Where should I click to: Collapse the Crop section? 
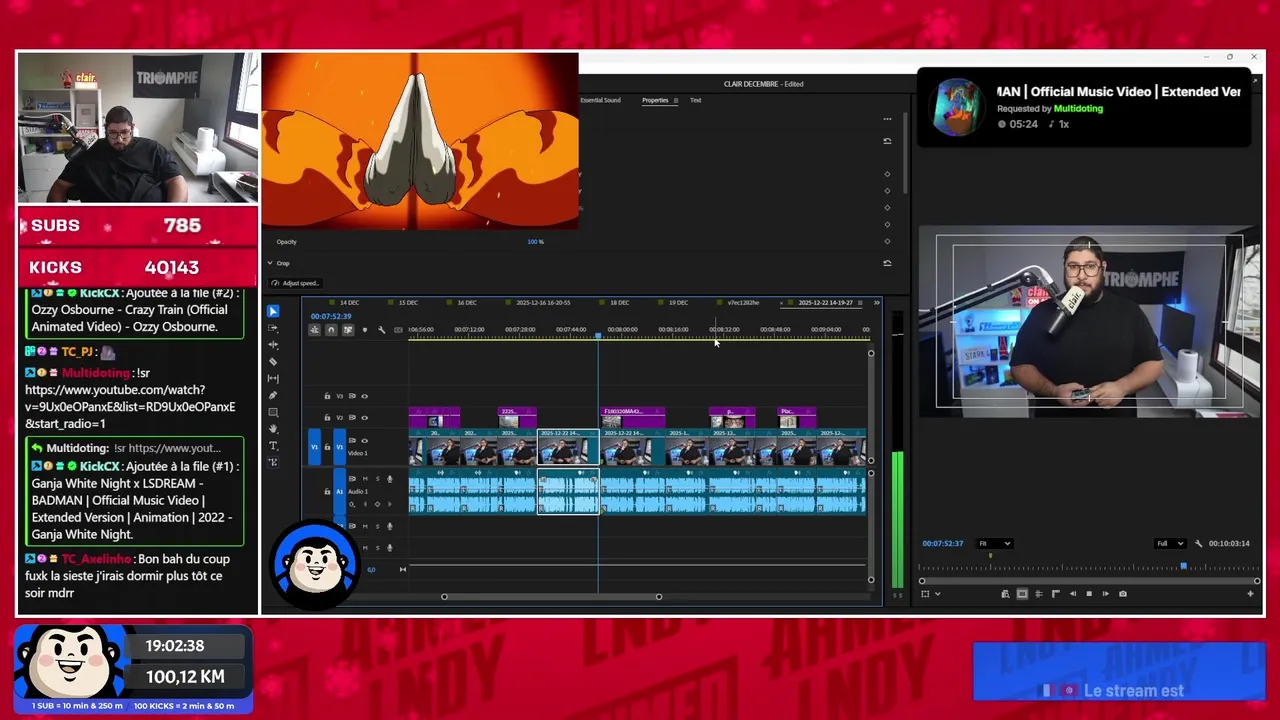click(x=269, y=263)
